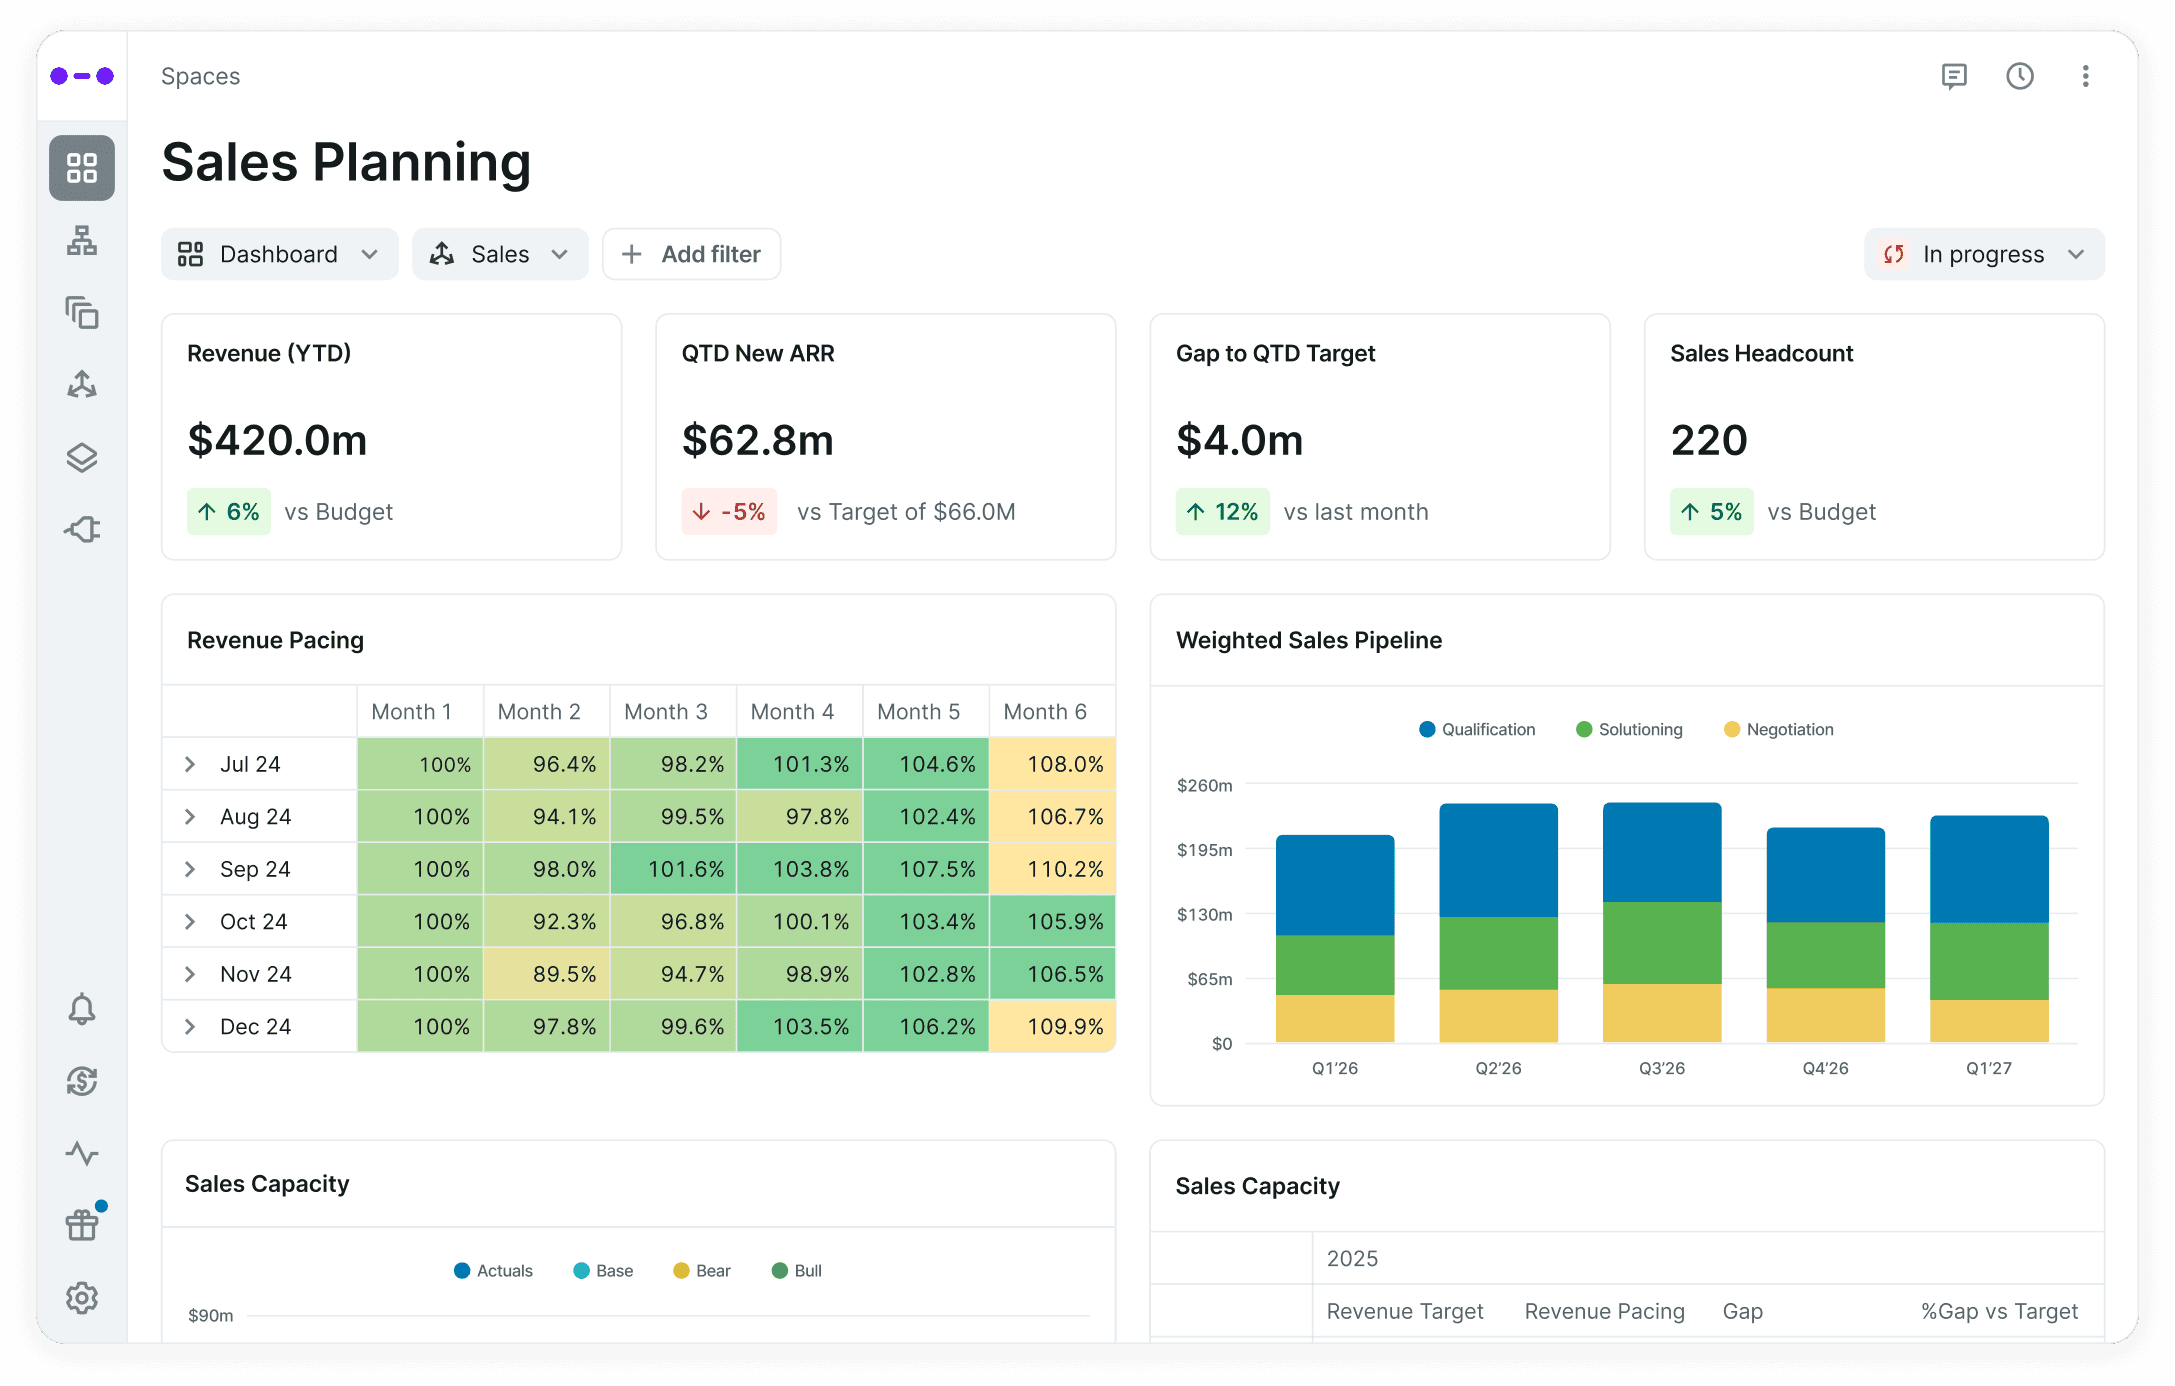Open the Dashboard view dropdown
The height and width of the screenshot is (1386, 2175).
pyautogui.click(x=279, y=254)
